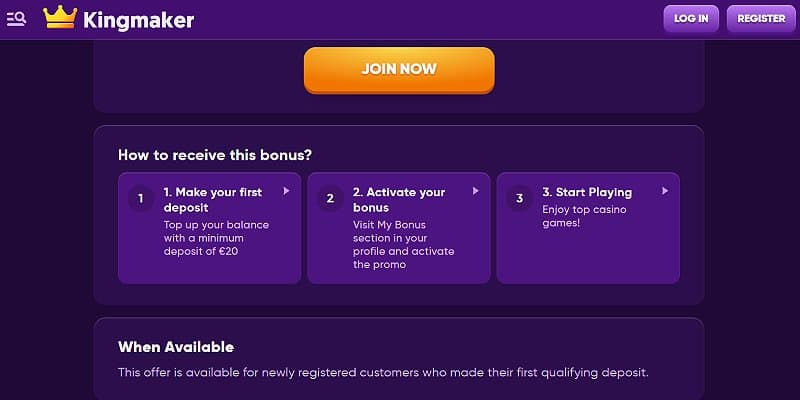Image resolution: width=800 pixels, height=400 pixels.
Task: Click the "How to receive this bonus?" heading
Action: pyautogui.click(x=214, y=155)
